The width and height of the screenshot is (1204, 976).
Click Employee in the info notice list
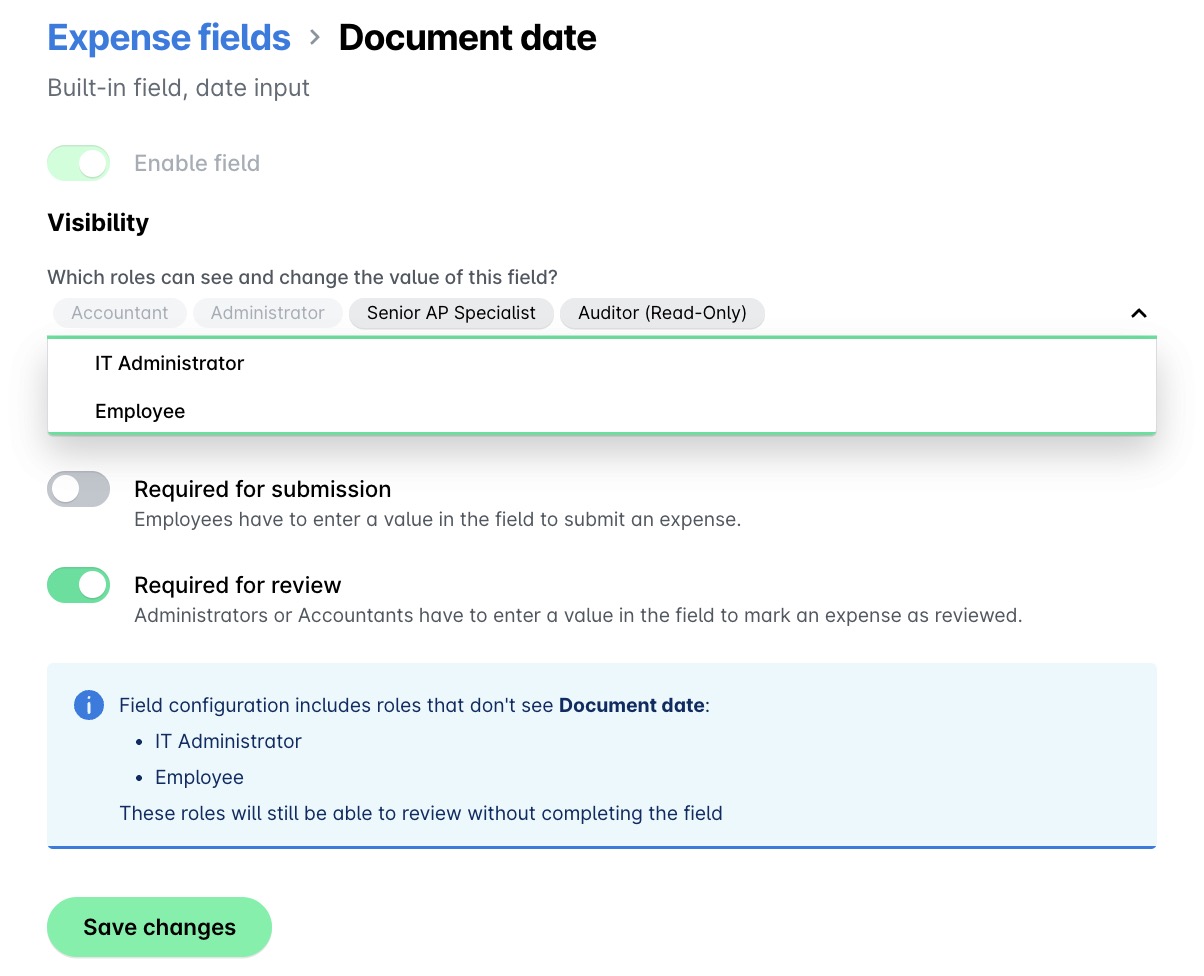click(x=199, y=777)
